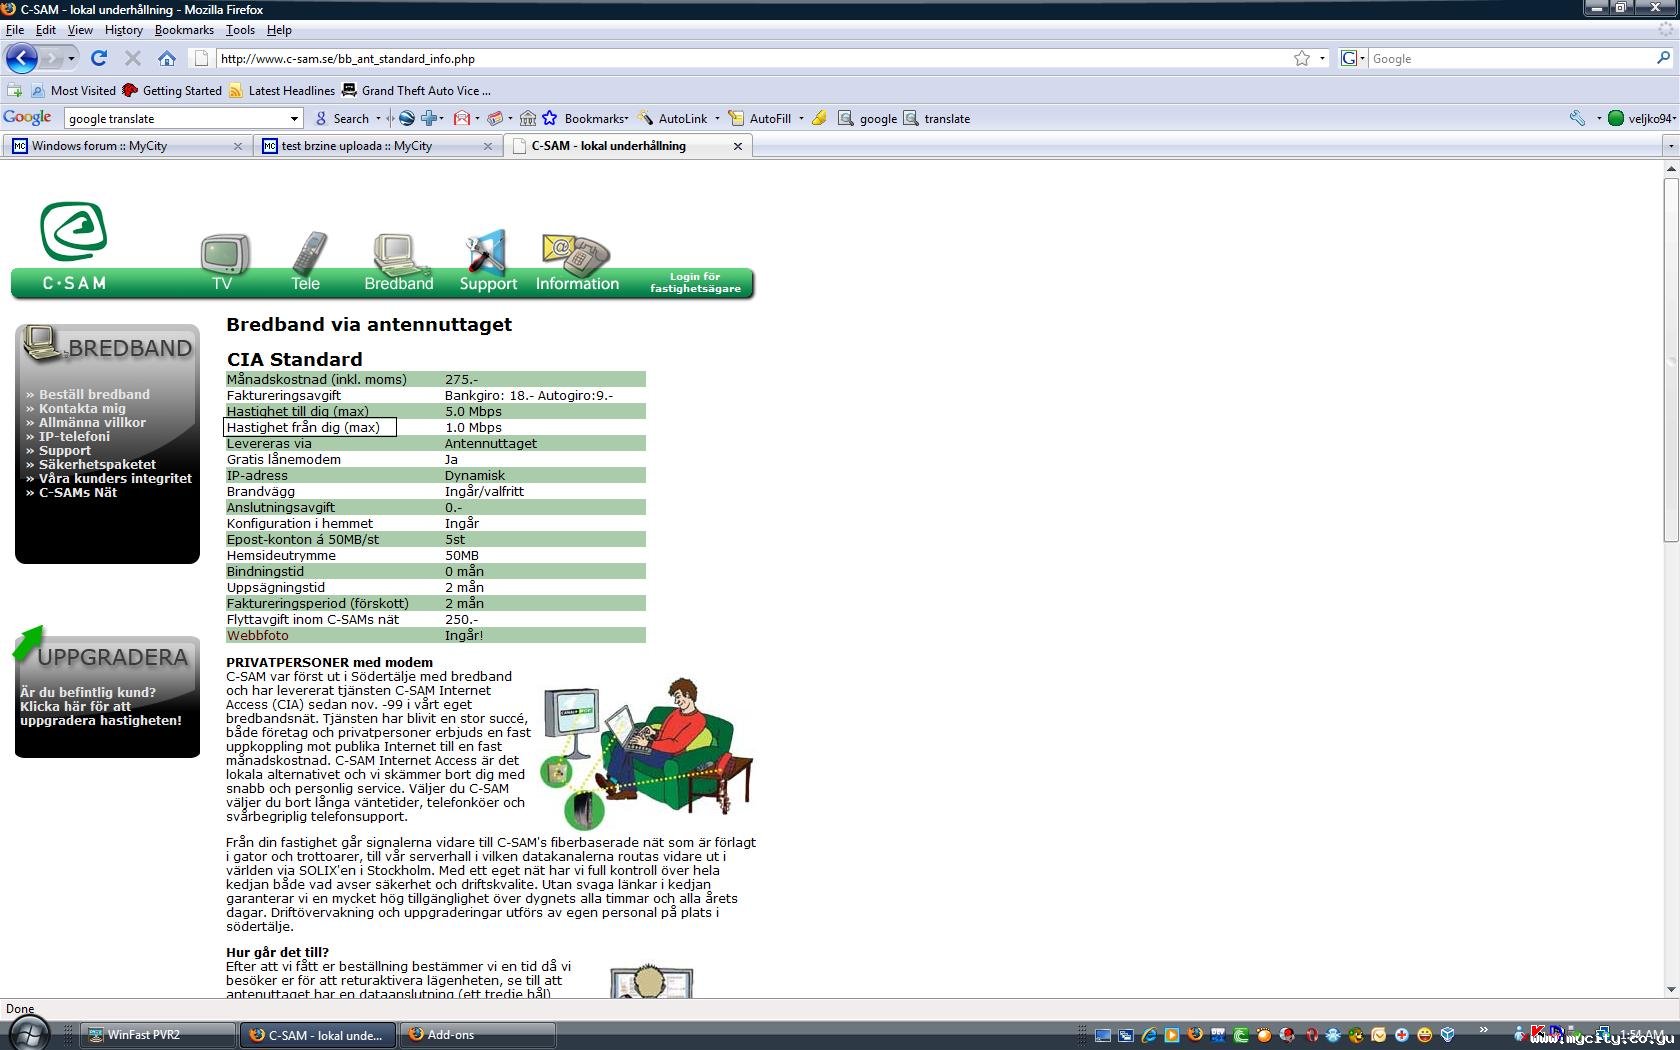Bookmark this page with the star
Image resolution: width=1680 pixels, height=1050 pixels.
click(1302, 58)
